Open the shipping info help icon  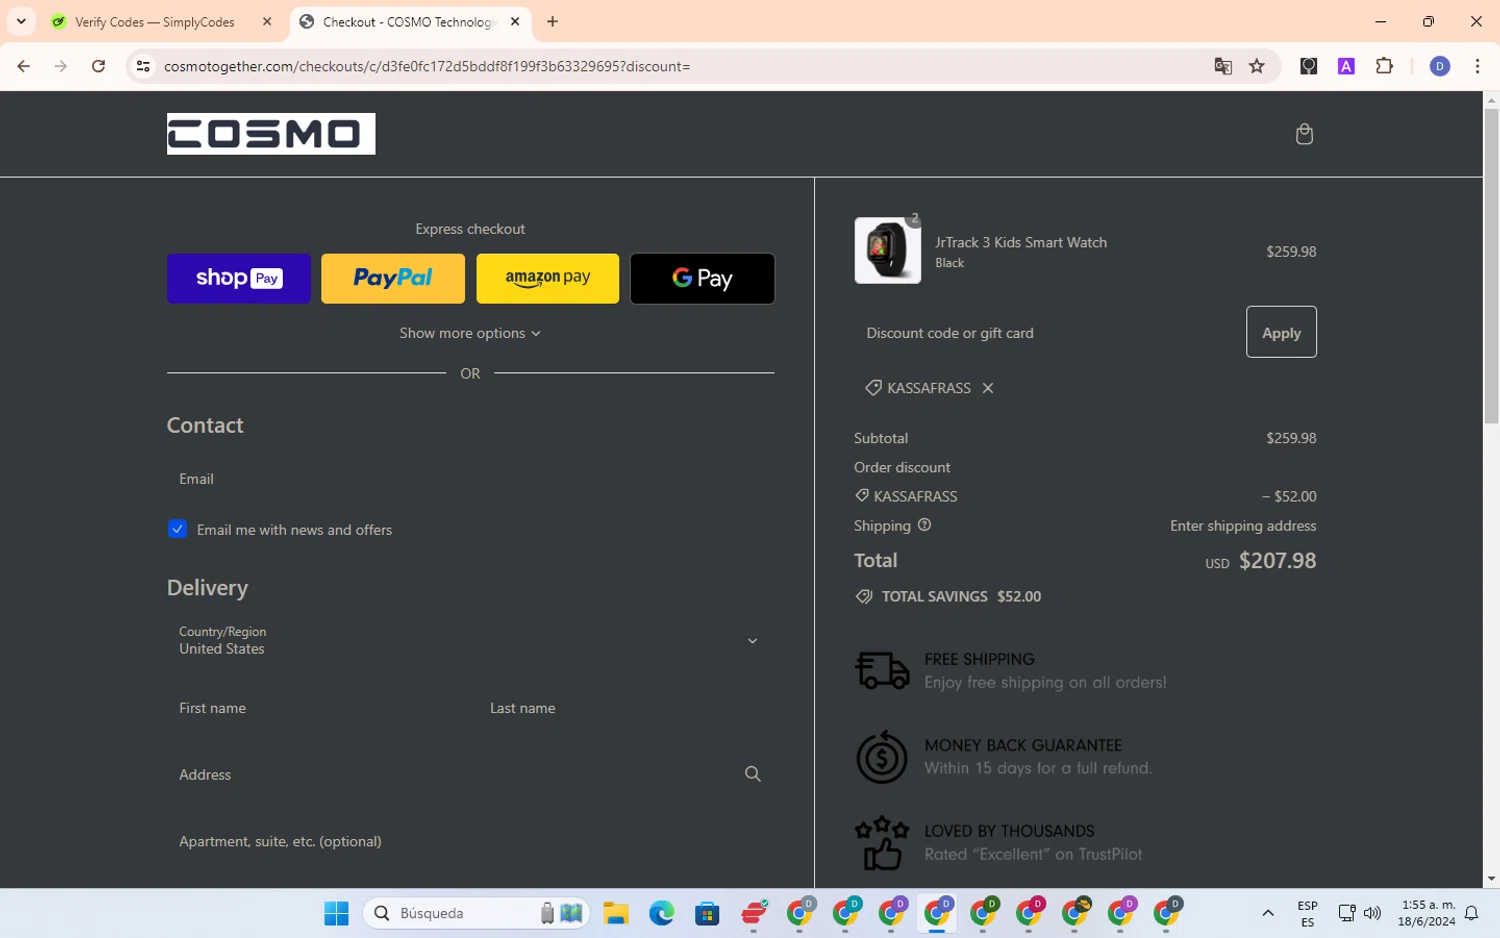click(x=925, y=525)
